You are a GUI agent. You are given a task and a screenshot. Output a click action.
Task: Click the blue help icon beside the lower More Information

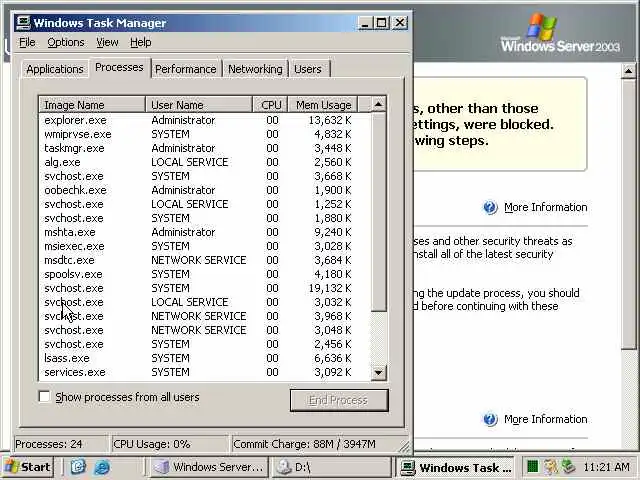[x=490, y=419]
